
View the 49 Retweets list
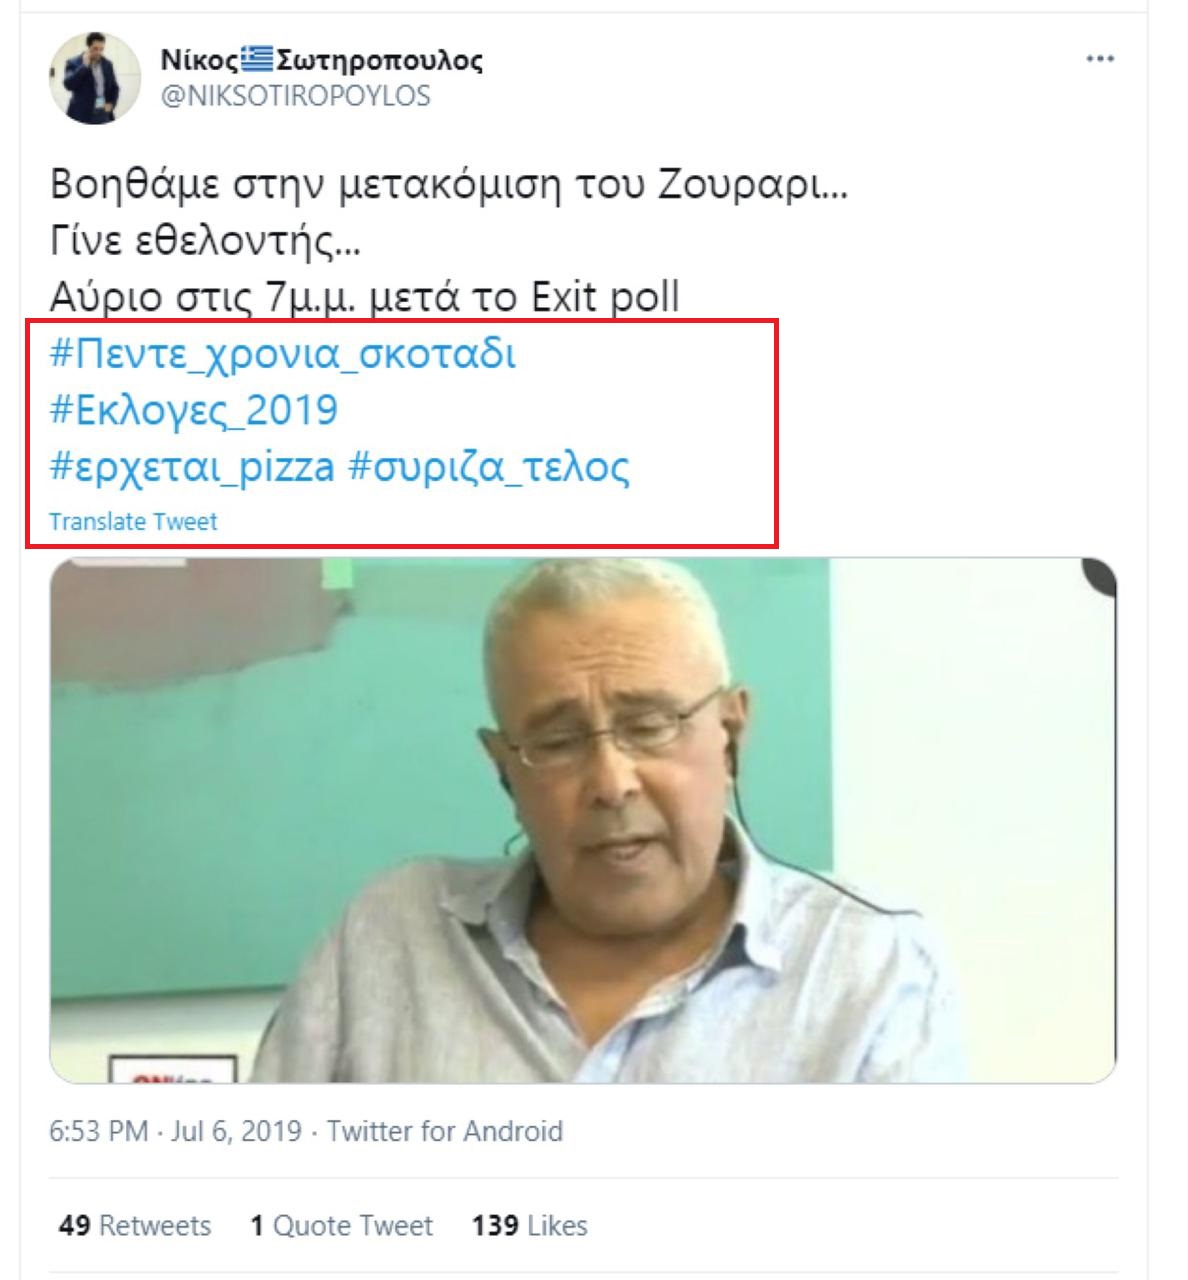pos(135,1225)
